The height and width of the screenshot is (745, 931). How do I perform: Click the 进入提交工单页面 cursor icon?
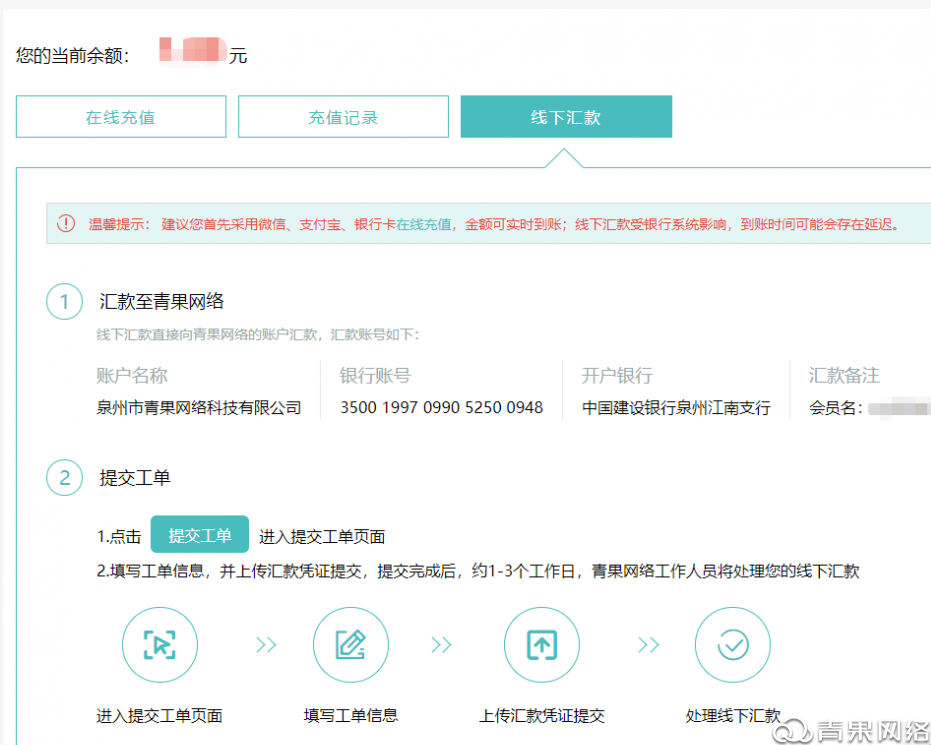pos(160,645)
